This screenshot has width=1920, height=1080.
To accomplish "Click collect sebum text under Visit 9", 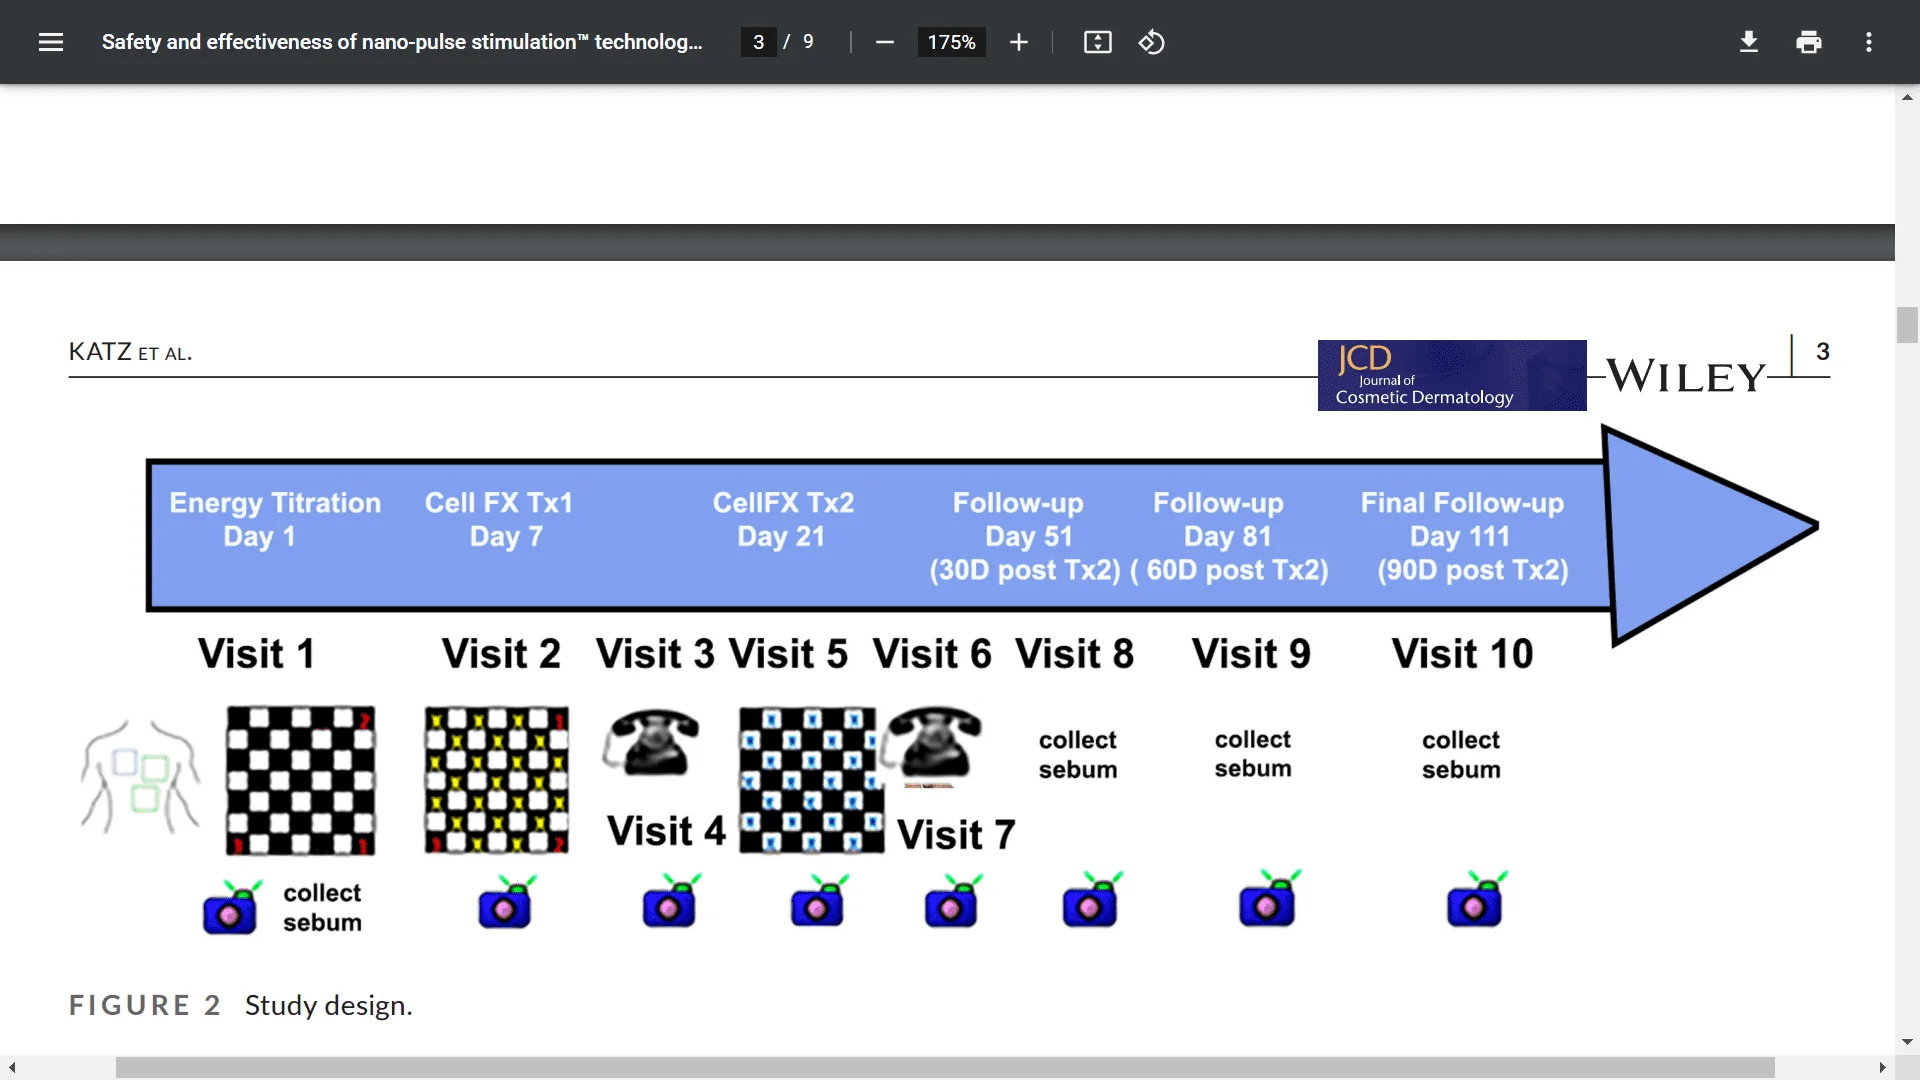I will tap(1253, 754).
